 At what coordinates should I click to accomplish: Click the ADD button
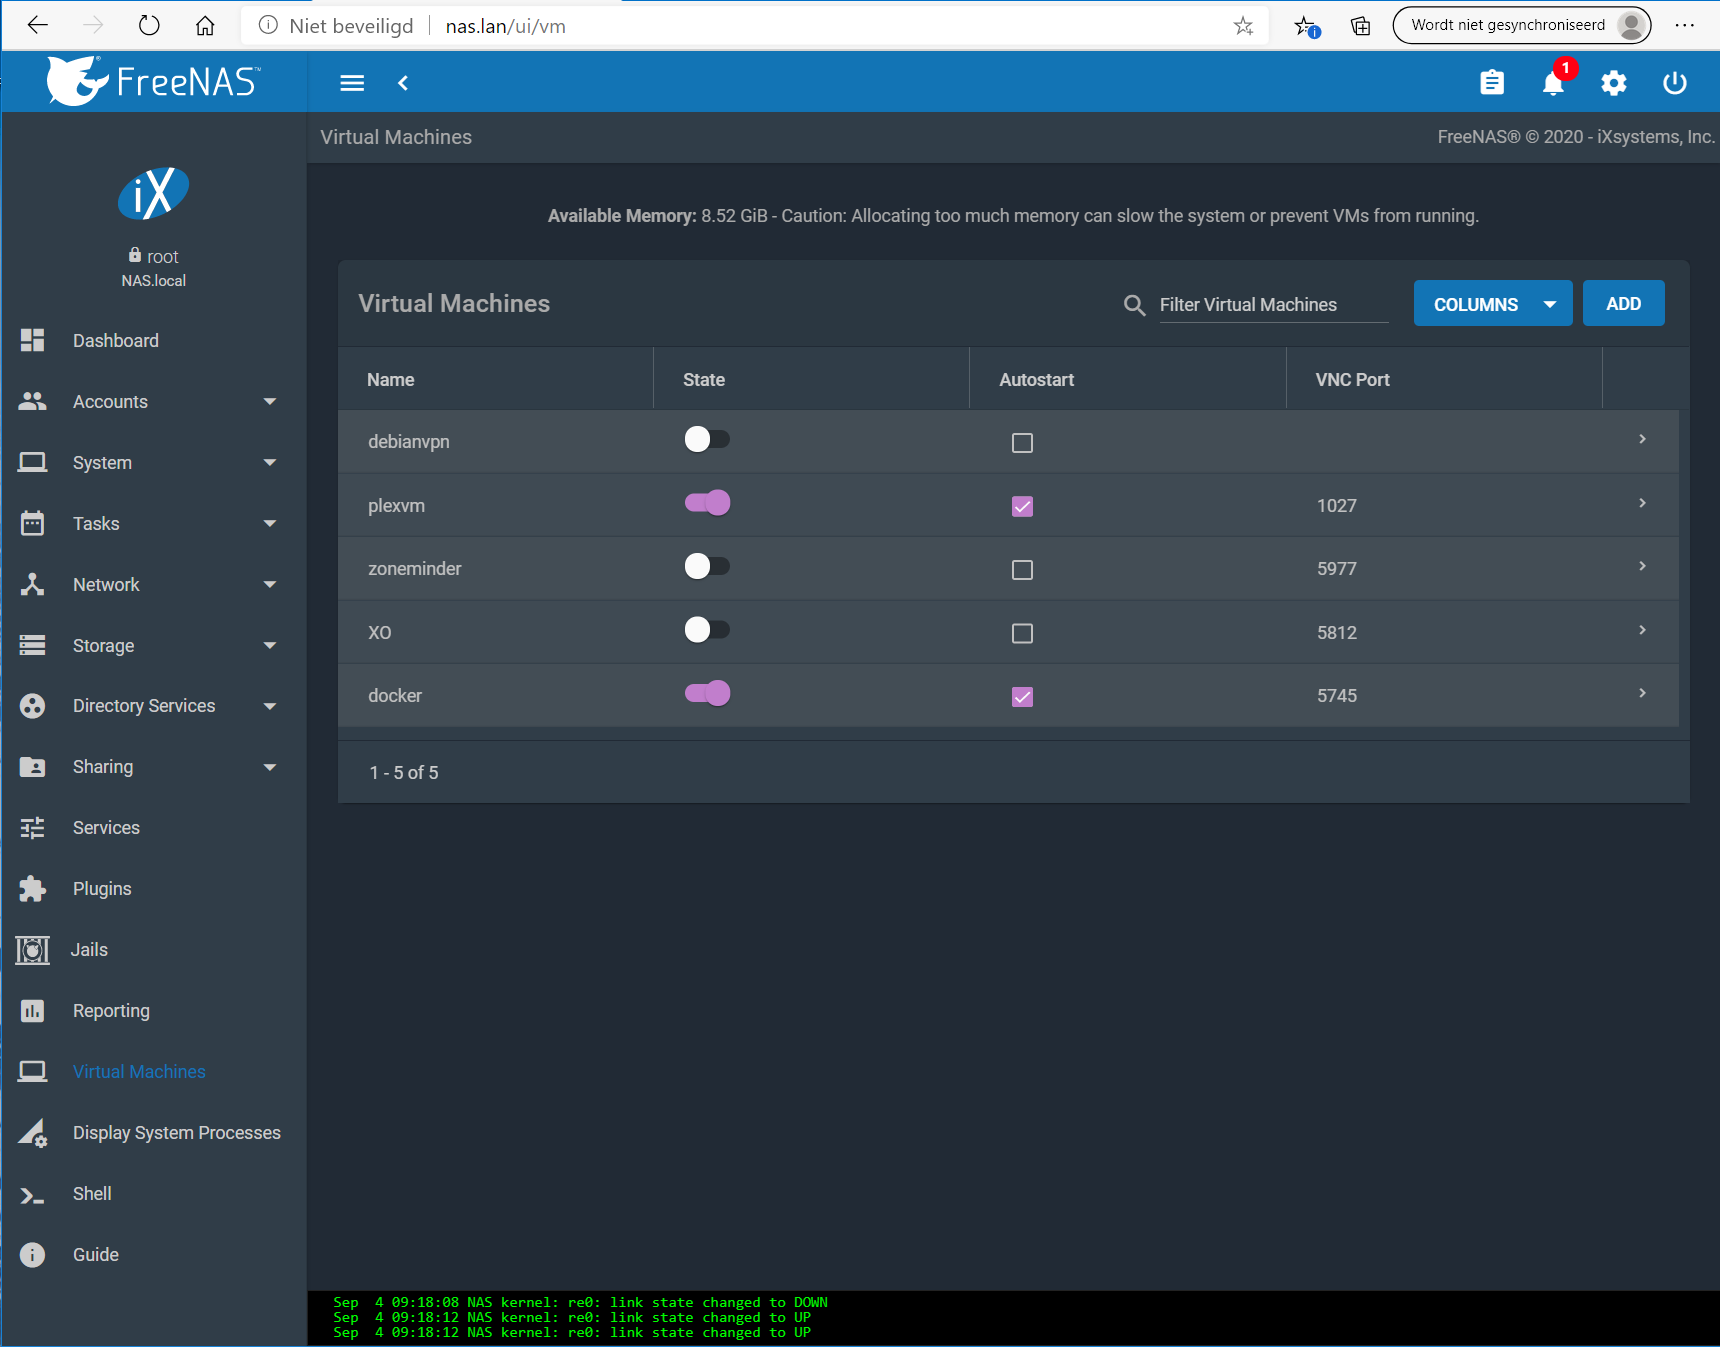(1623, 303)
